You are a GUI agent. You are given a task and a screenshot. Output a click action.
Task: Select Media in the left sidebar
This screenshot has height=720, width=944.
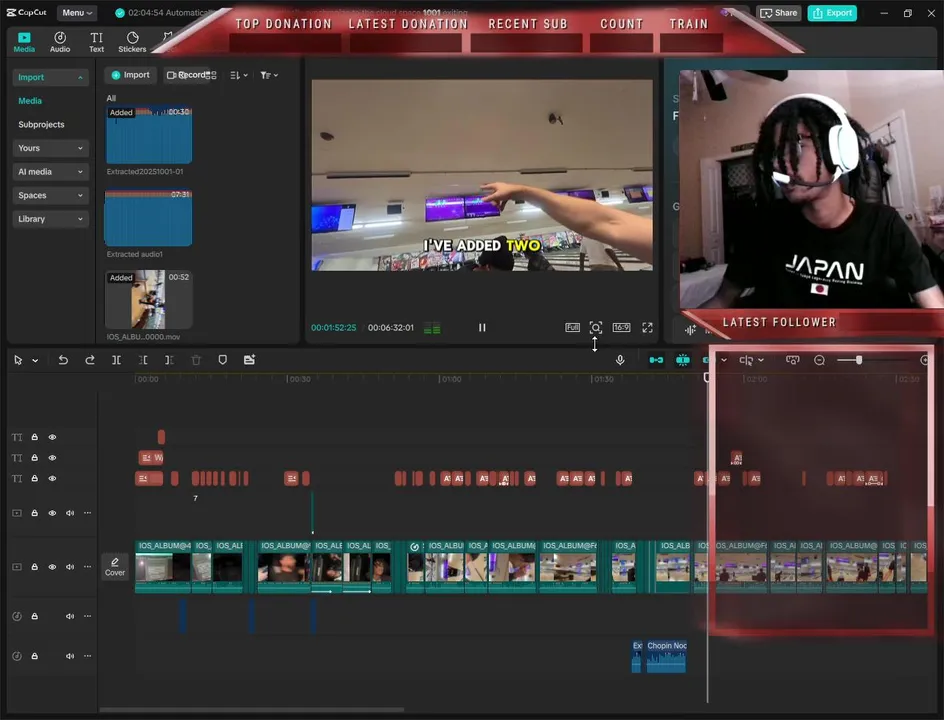tap(30, 101)
